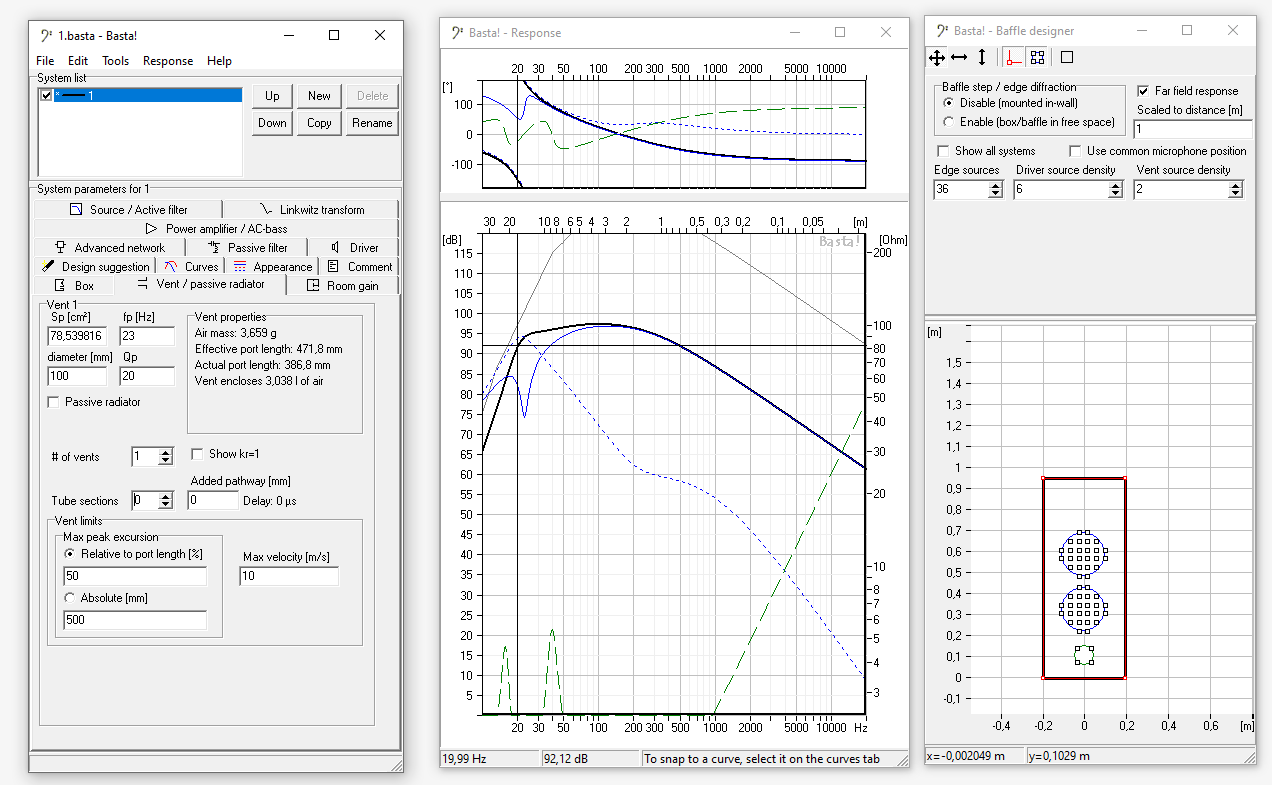Open the Edit menu
Image resolution: width=1272 pixels, height=785 pixels.
coord(78,61)
